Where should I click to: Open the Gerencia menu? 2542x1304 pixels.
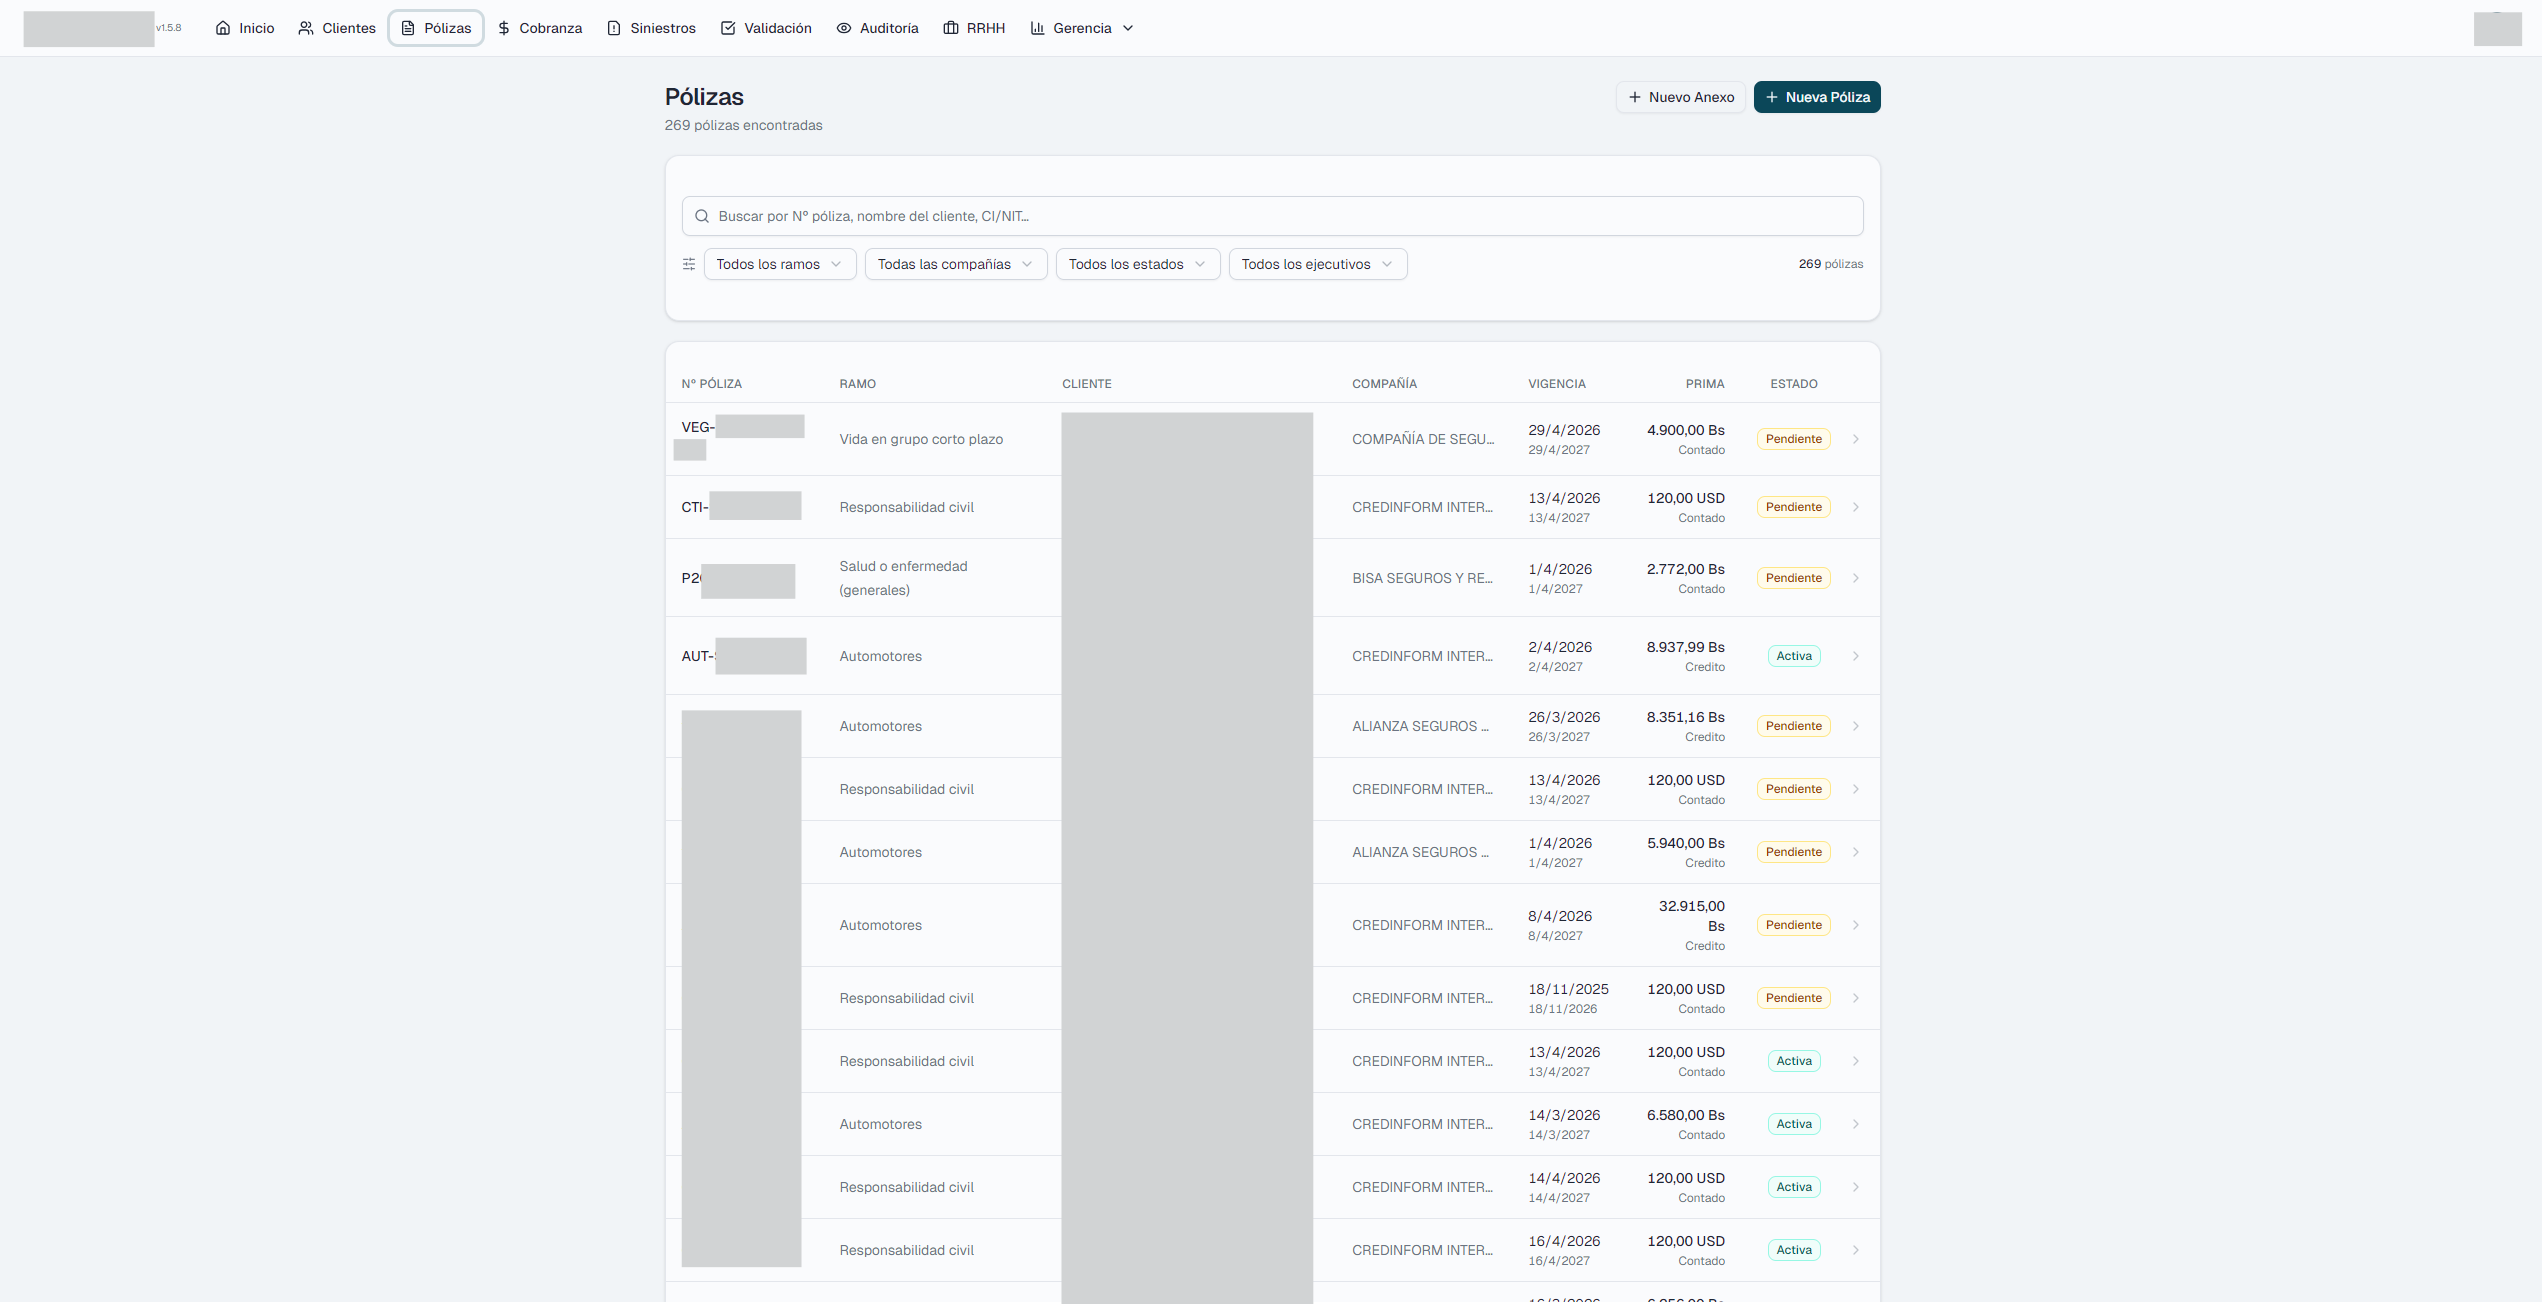coord(1082,28)
